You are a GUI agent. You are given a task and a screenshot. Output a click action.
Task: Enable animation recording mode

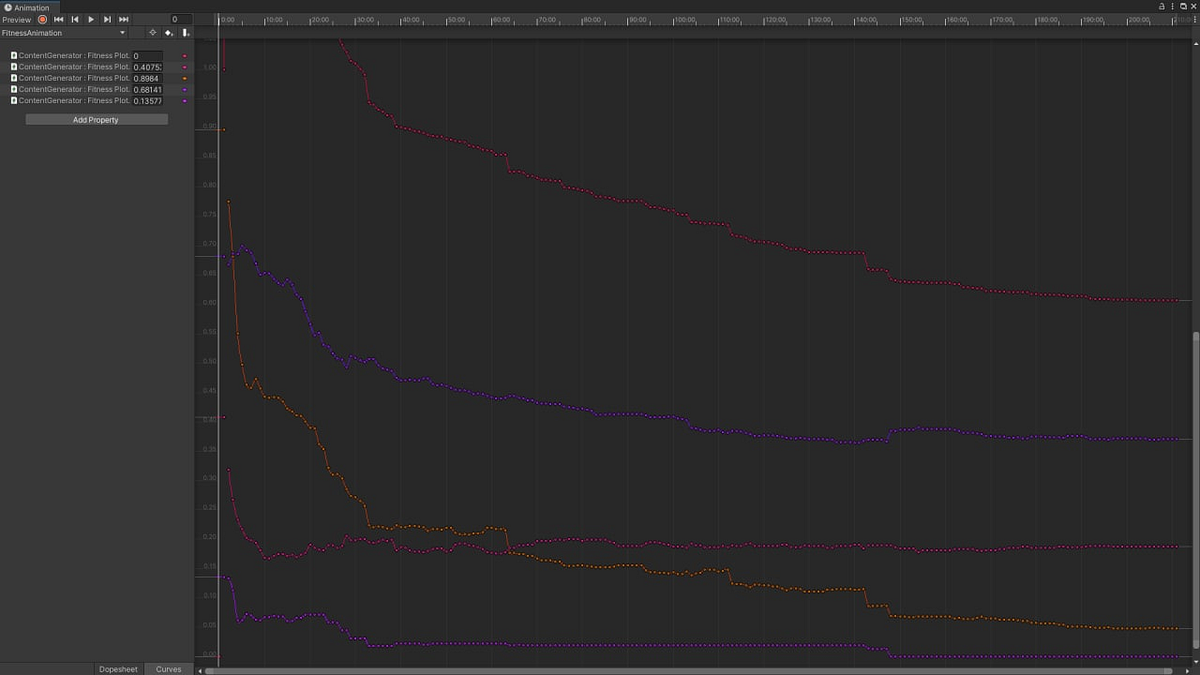point(42,19)
